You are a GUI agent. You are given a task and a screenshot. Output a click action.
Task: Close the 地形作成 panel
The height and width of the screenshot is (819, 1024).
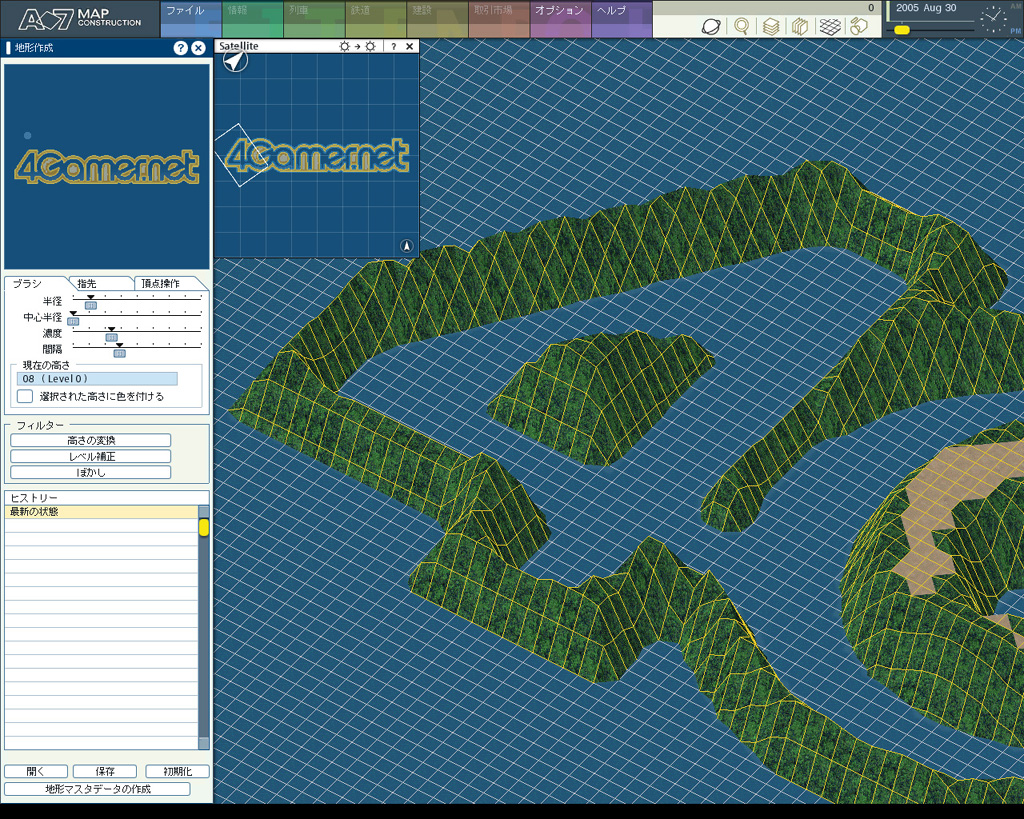[x=199, y=48]
